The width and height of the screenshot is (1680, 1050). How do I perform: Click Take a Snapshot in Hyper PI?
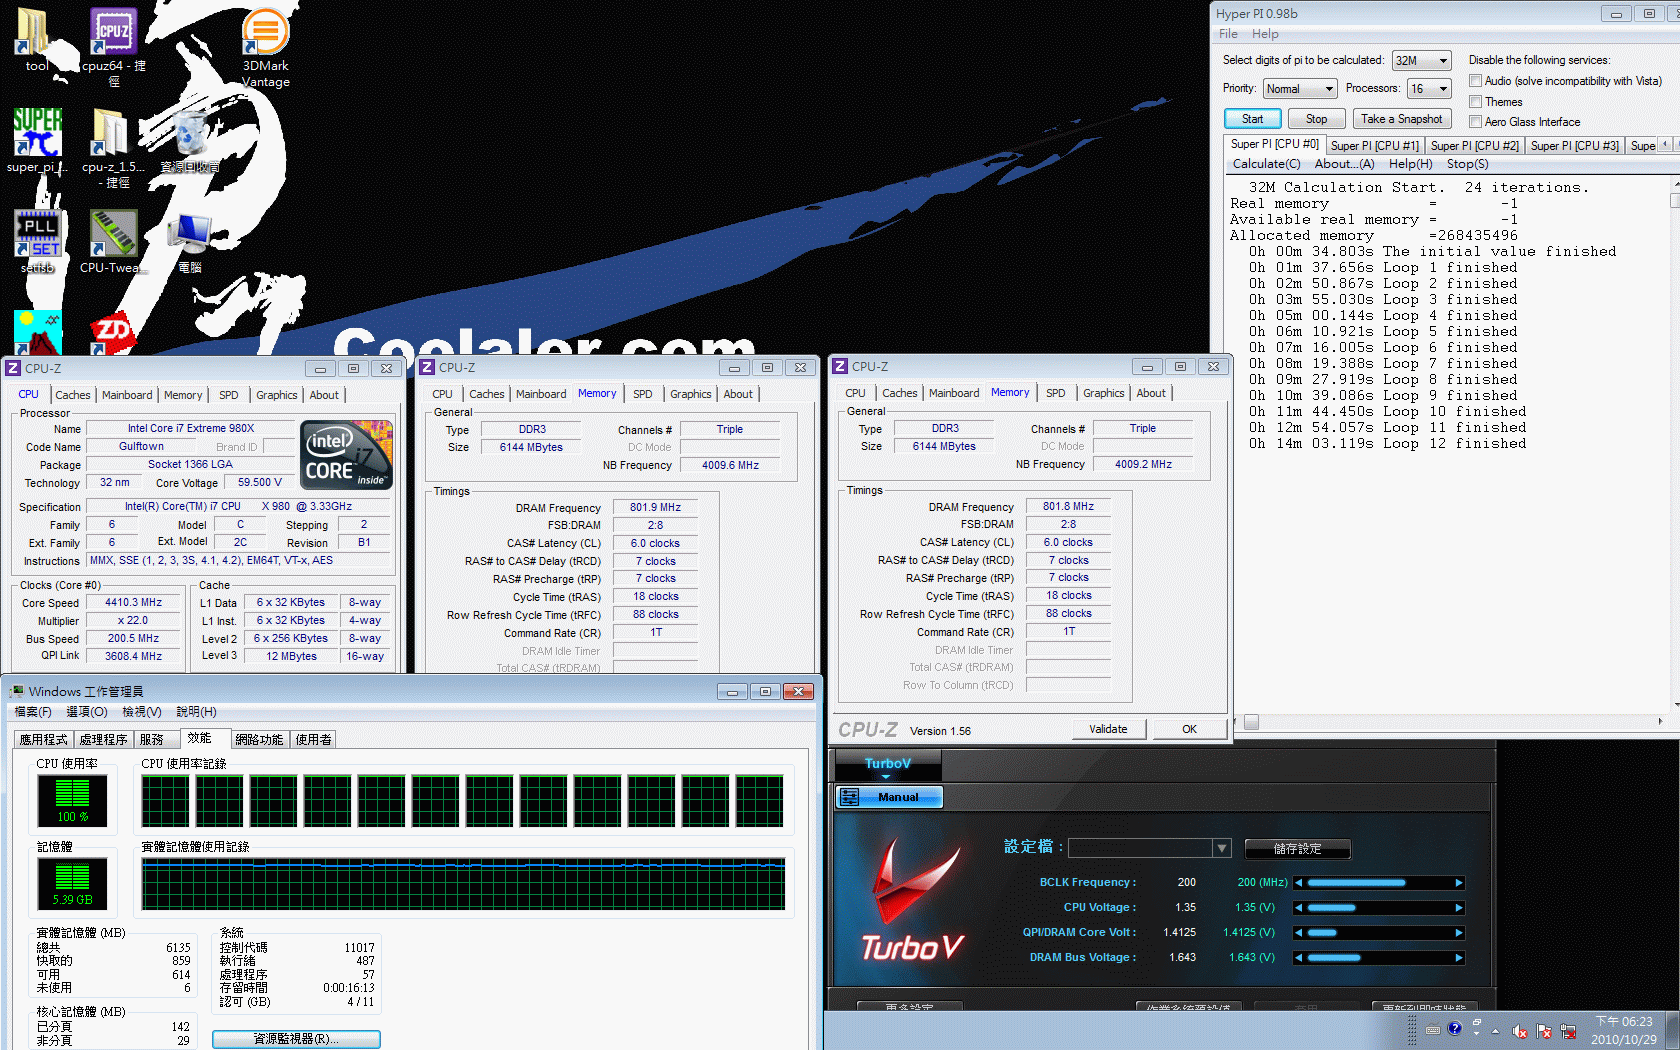(1401, 119)
